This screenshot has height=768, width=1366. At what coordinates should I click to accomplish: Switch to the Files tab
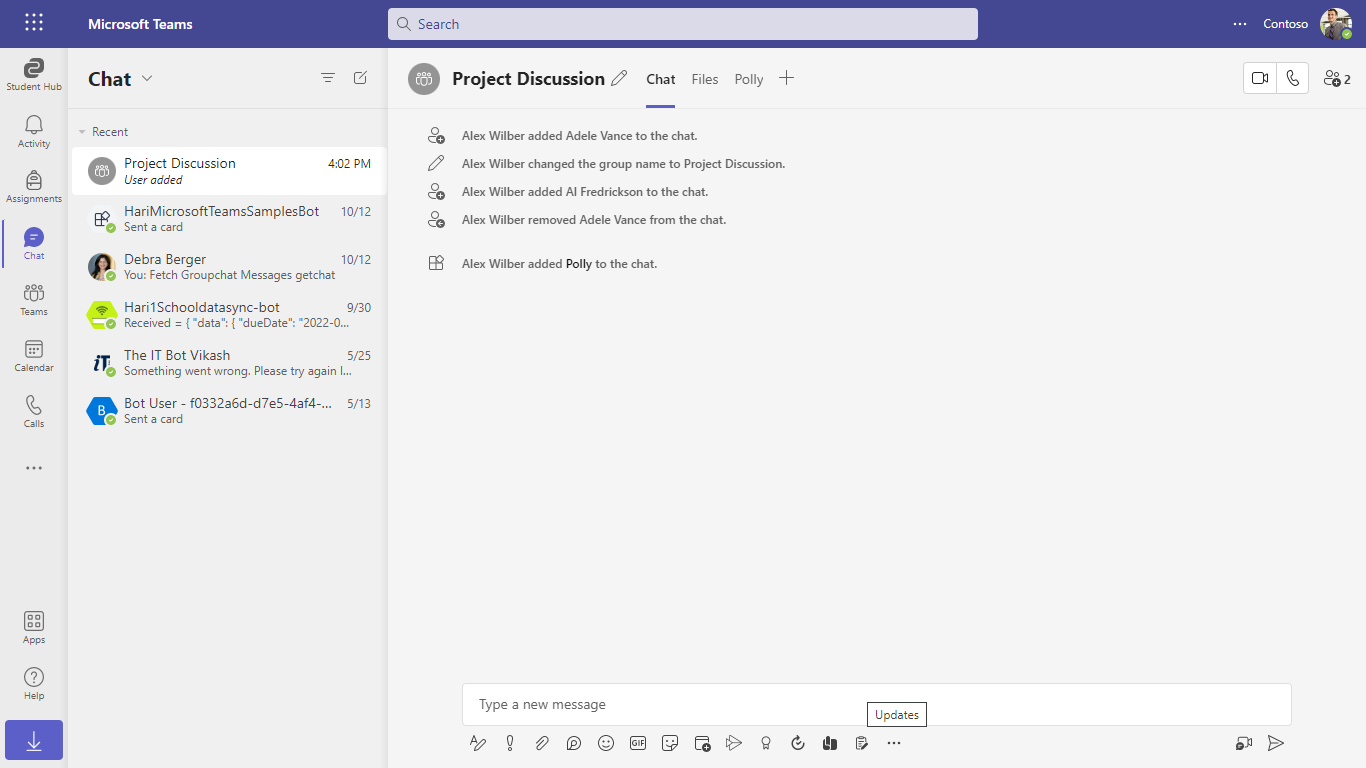pos(705,79)
